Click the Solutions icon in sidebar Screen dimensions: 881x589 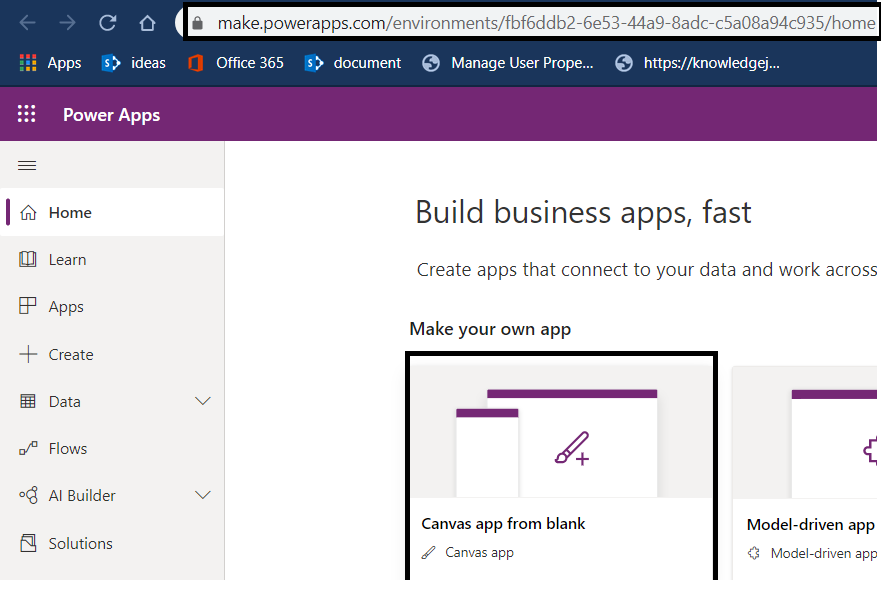point(28,543)
